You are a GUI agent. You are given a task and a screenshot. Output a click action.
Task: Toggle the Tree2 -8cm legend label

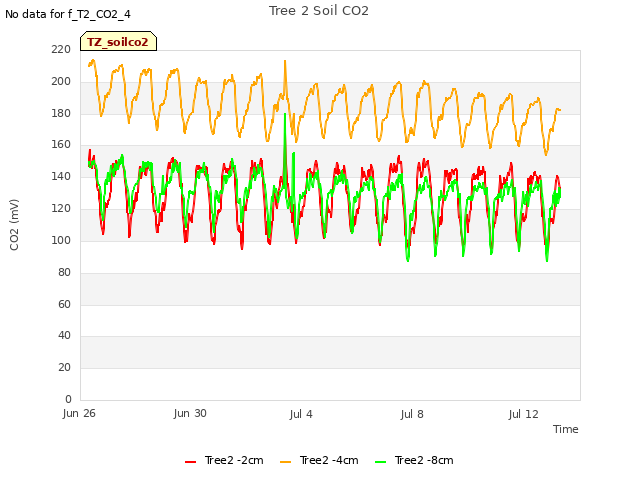(424, 460)
